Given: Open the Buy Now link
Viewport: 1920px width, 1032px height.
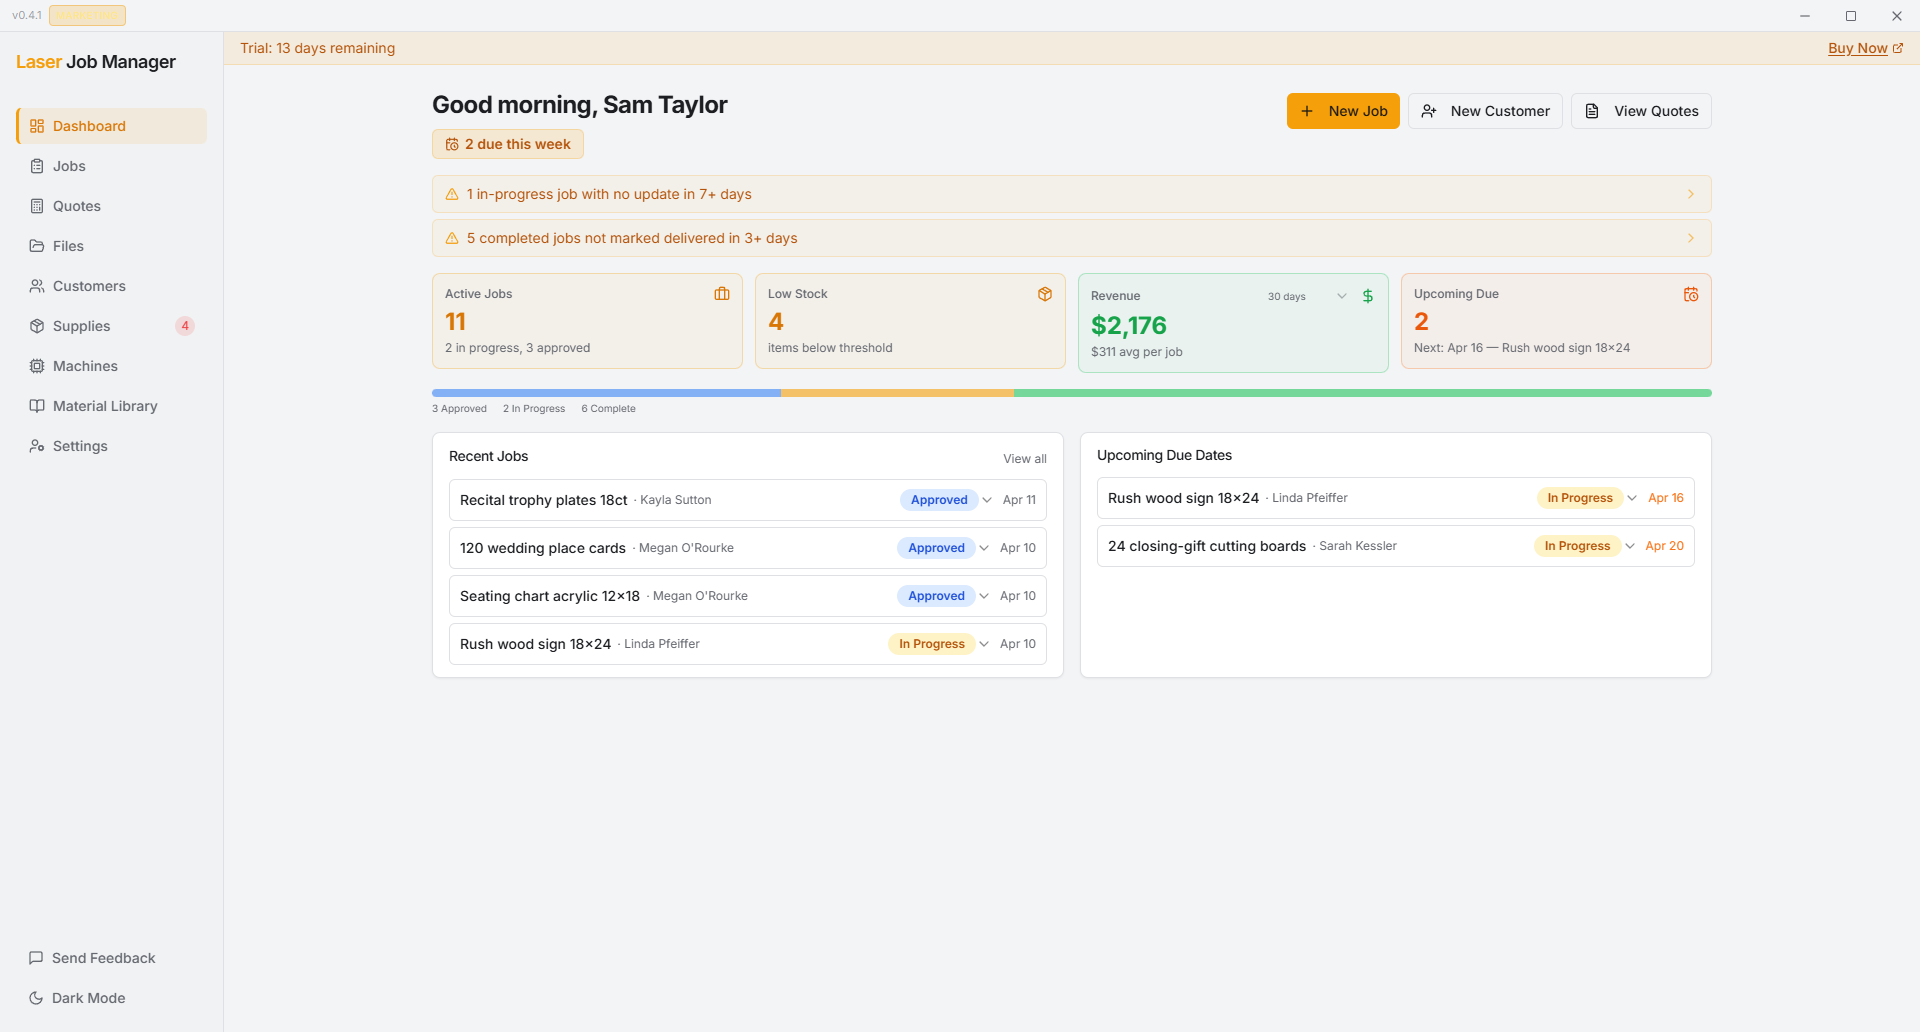Looking at the screenshot, I should (1858, 48).
